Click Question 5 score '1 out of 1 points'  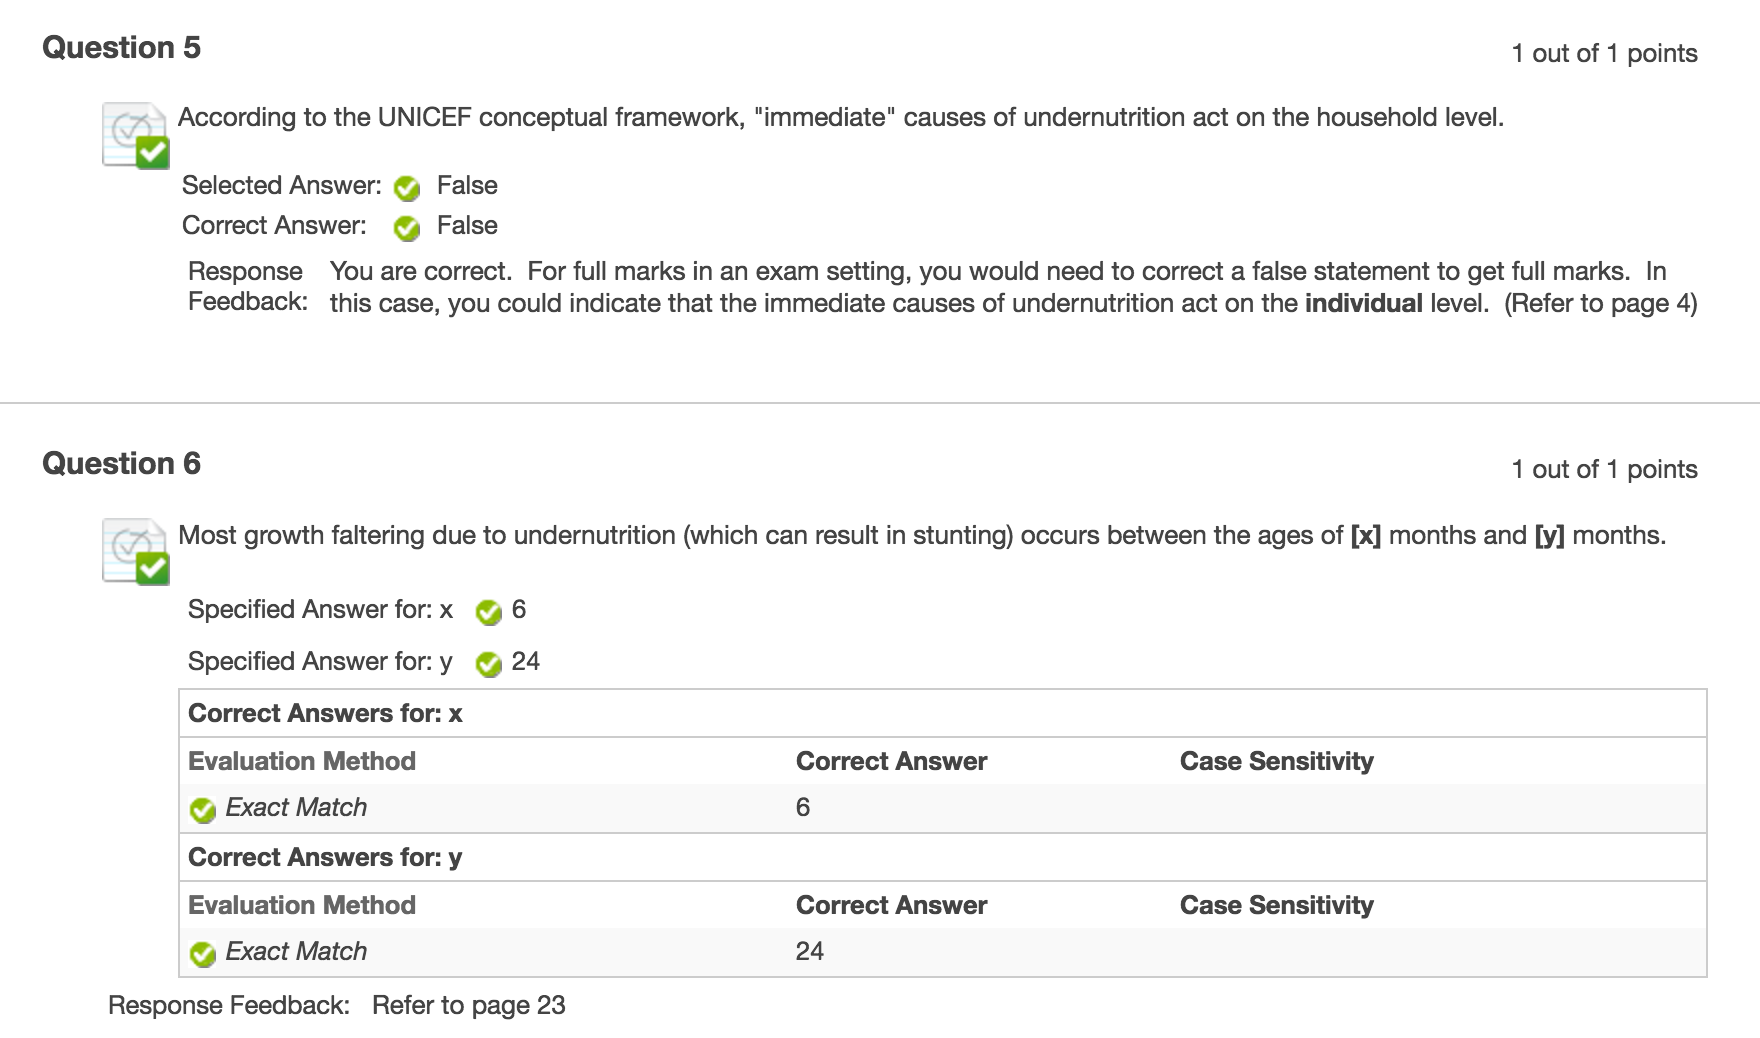(1604, 54)
